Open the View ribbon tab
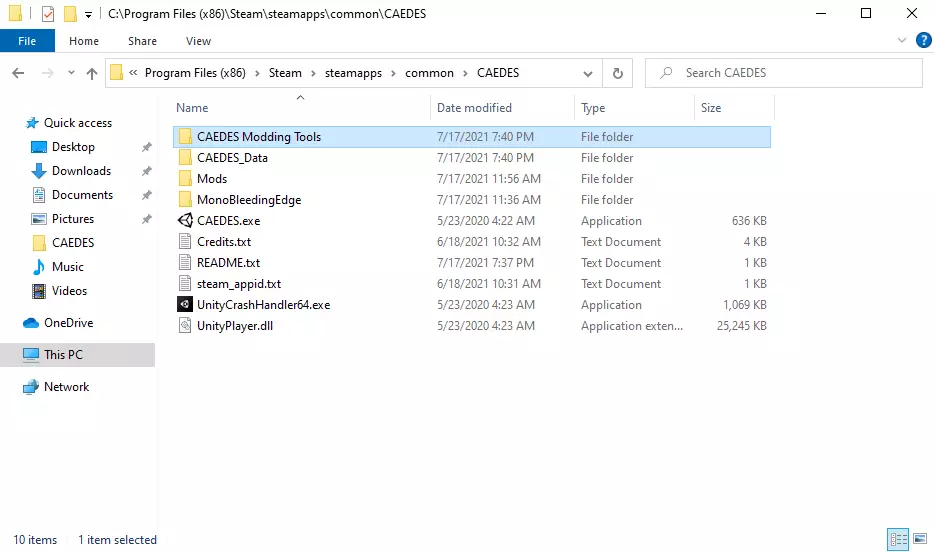Viewport: 934px width, 552px height. [x=198, y=41]
